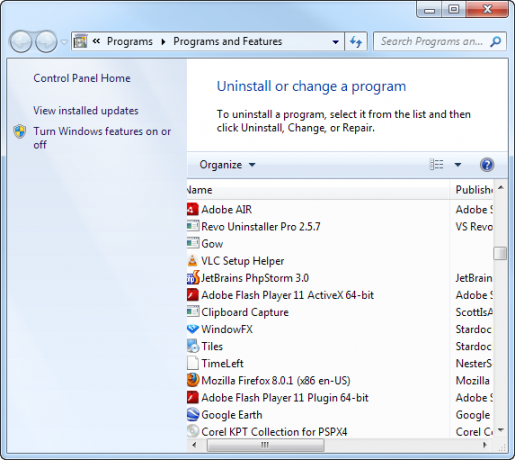Viewport: 515px width, 460px height.
Task: Click the WindowFX diamond icon
Action: tap(193, 329)
